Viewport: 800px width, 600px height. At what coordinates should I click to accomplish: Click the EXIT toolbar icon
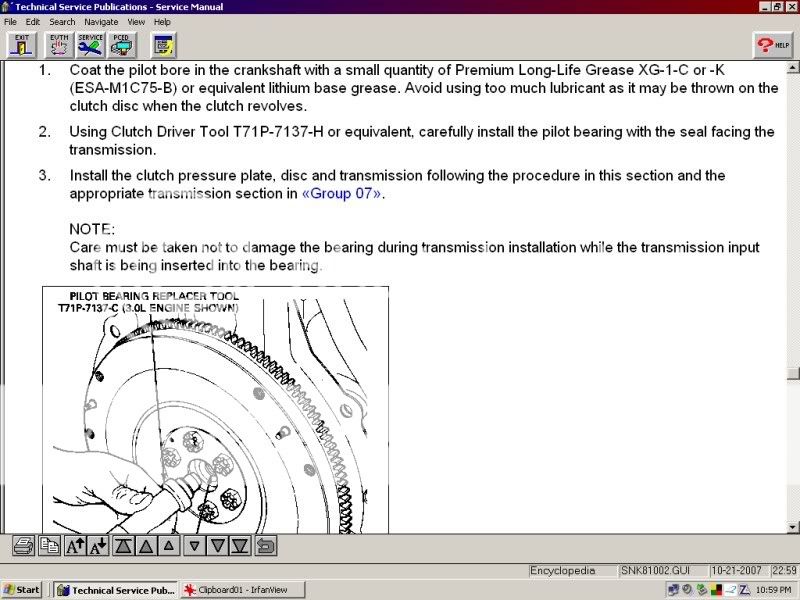pos(22,44)
